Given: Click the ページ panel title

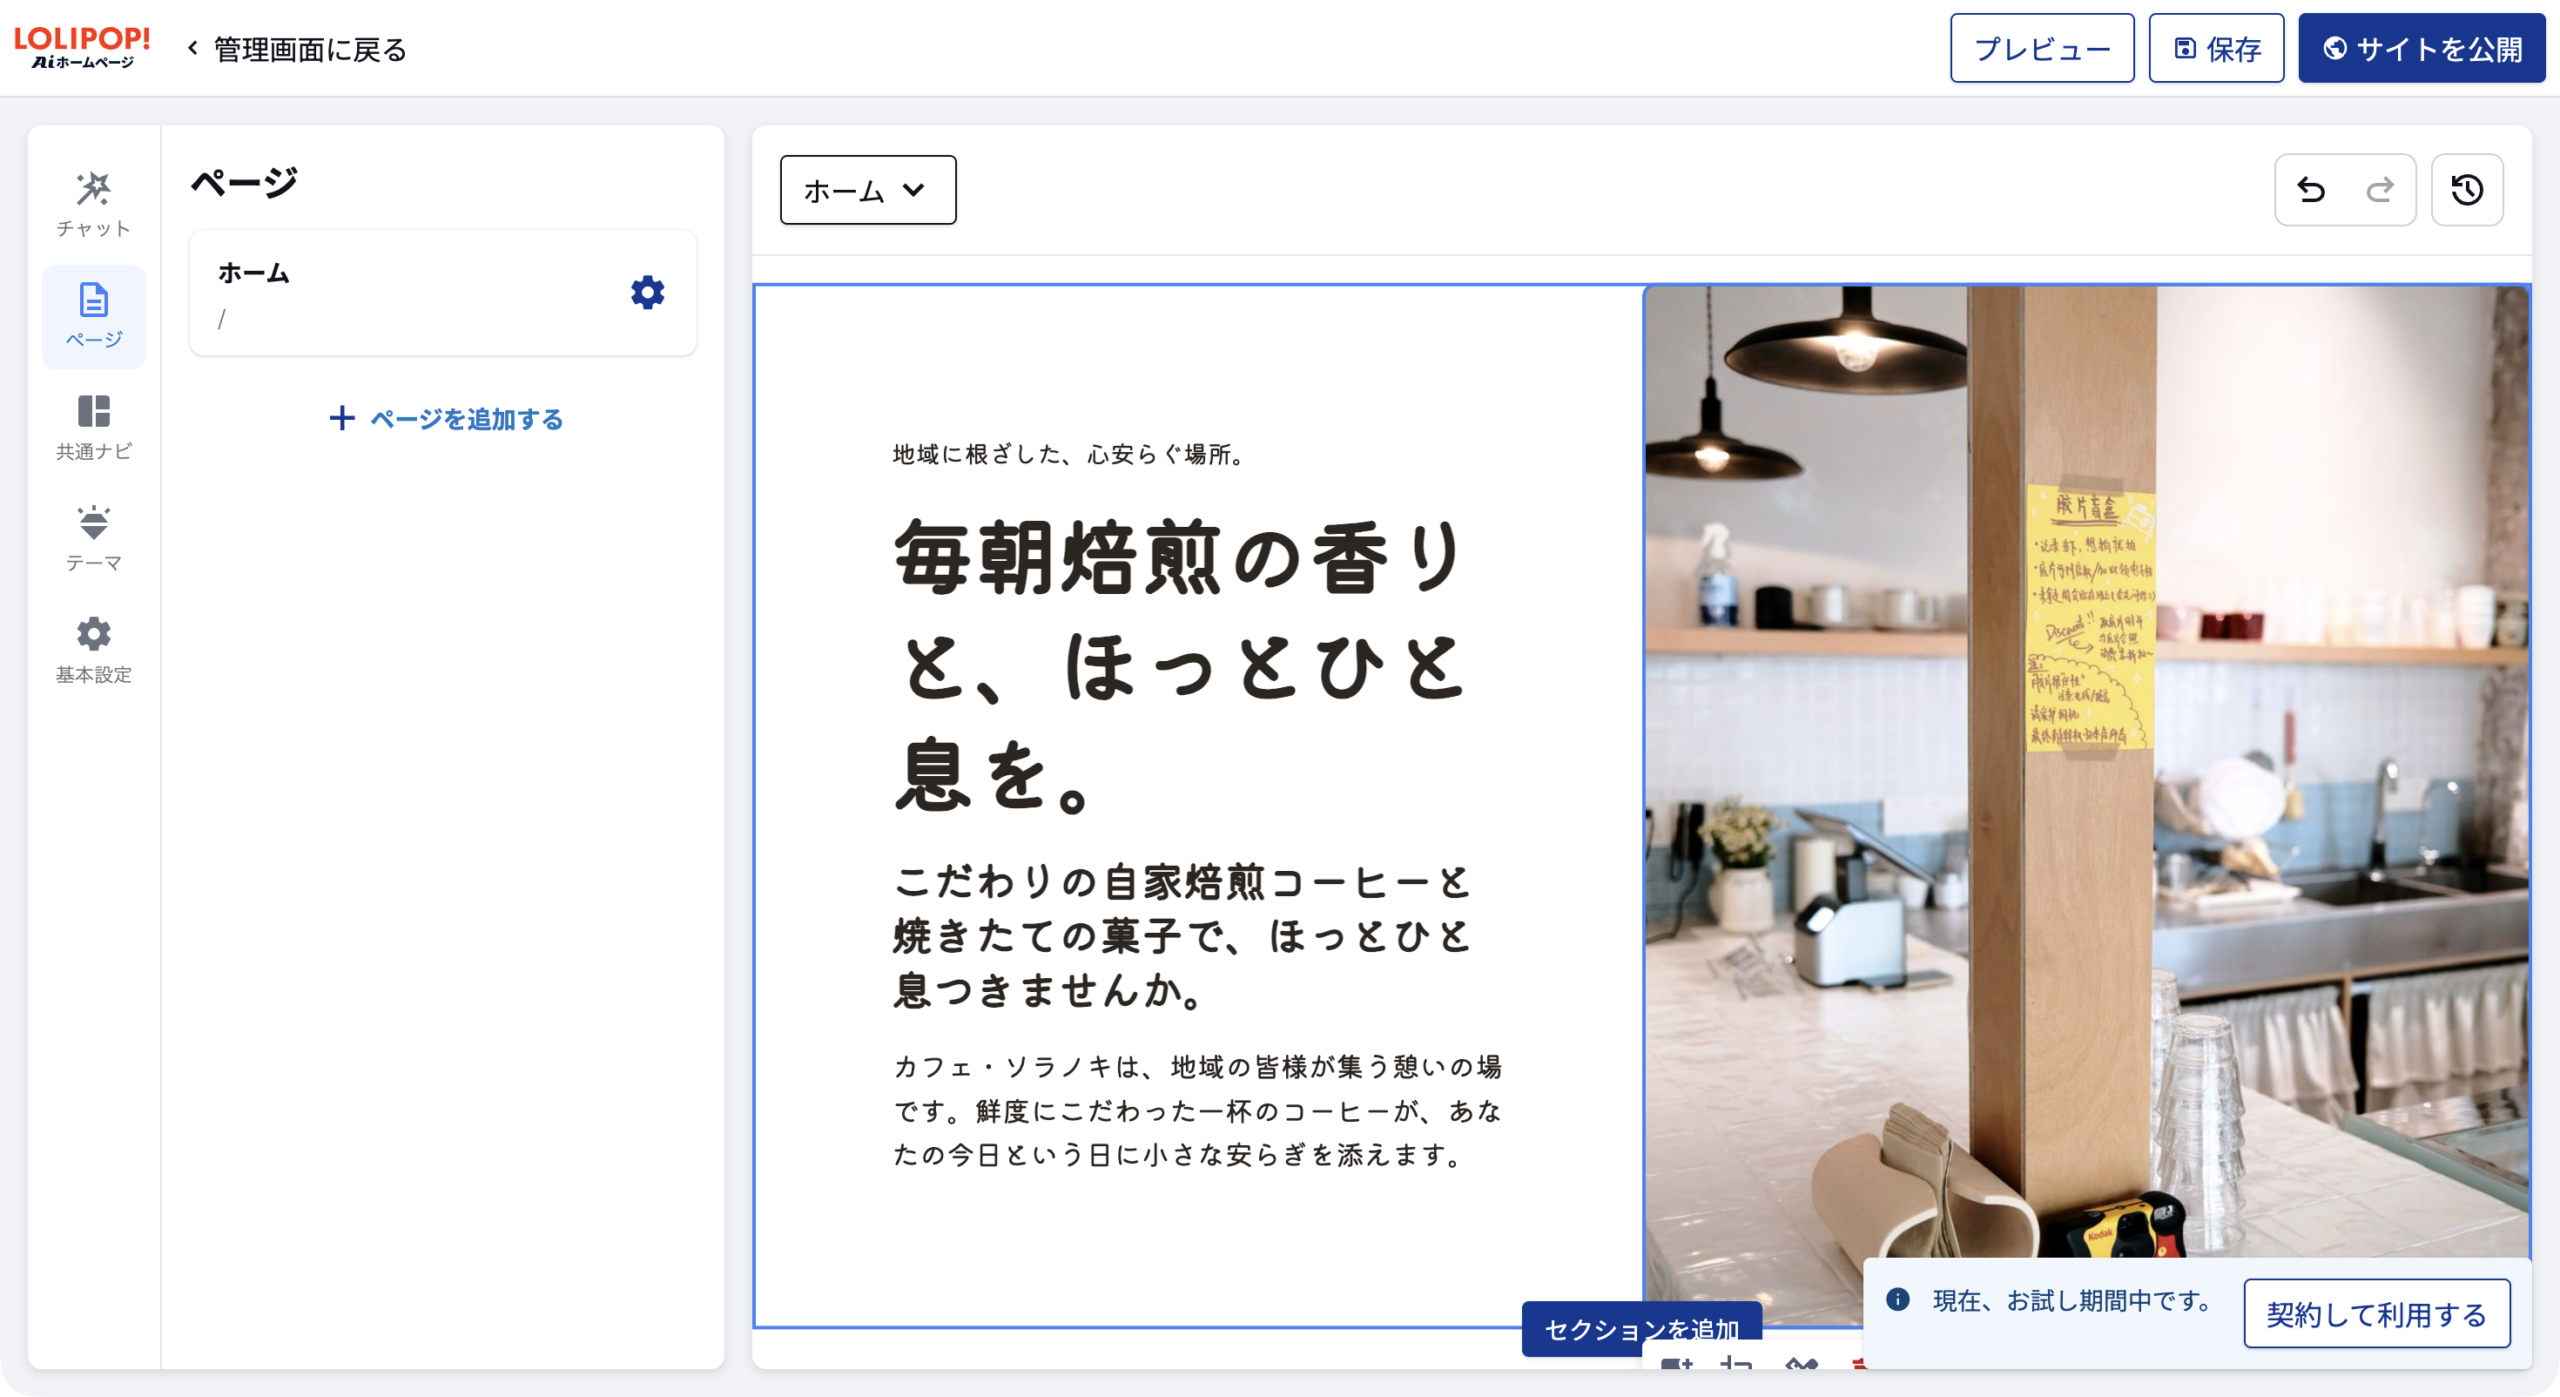Looking at the screenshot, I should pos(244,183).
